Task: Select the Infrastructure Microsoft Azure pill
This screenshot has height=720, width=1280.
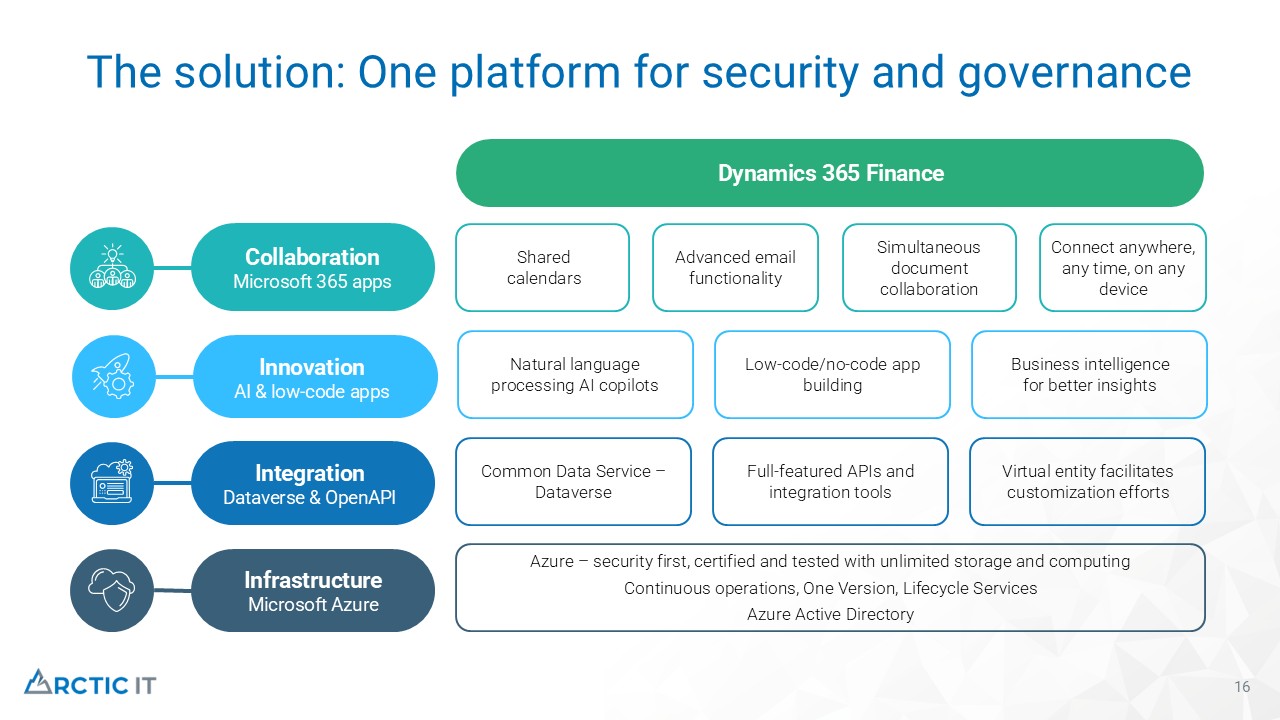Action: pos(312,590)
